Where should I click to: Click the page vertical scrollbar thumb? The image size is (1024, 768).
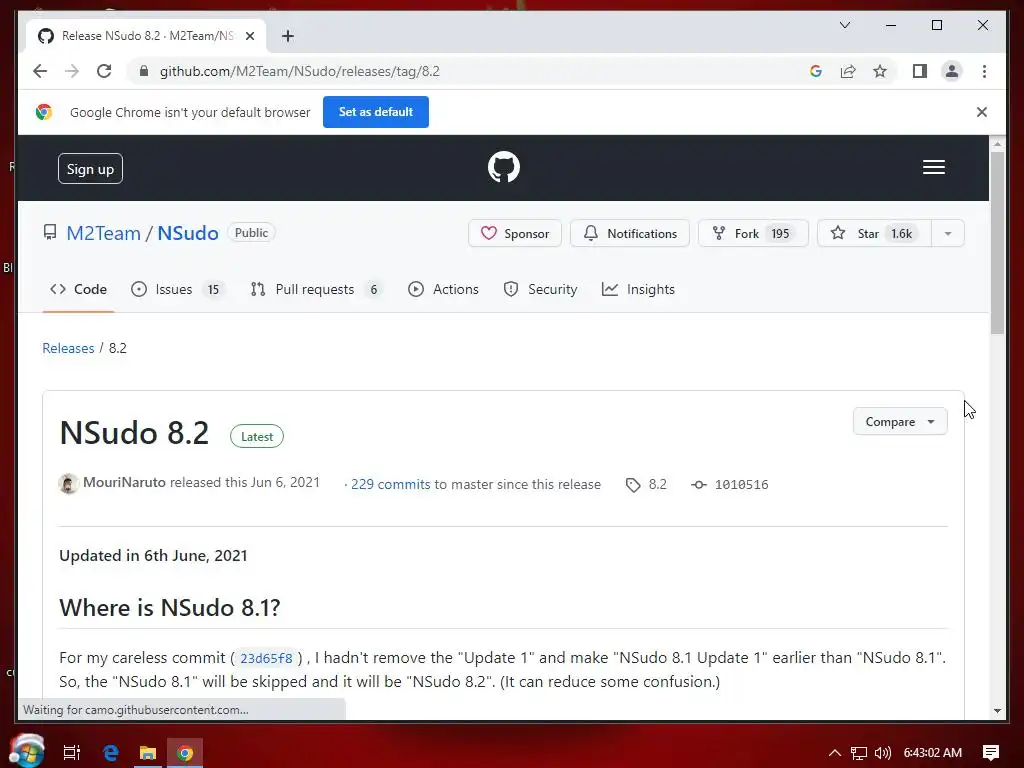(997, 242)
